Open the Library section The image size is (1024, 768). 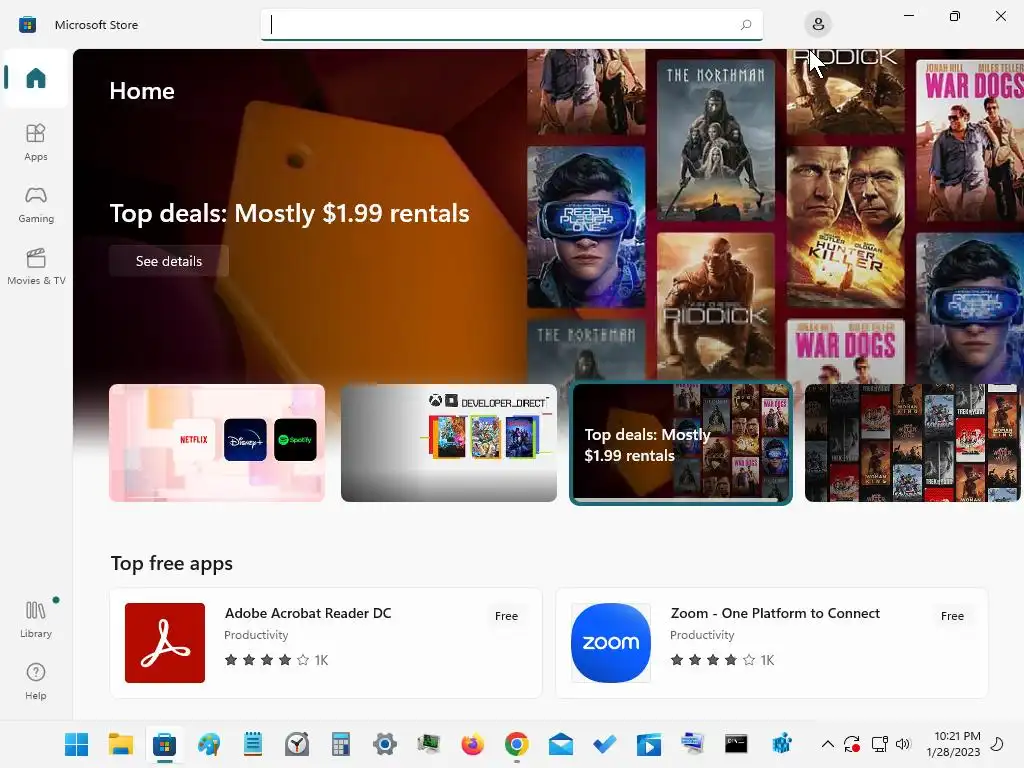point(36,618)
